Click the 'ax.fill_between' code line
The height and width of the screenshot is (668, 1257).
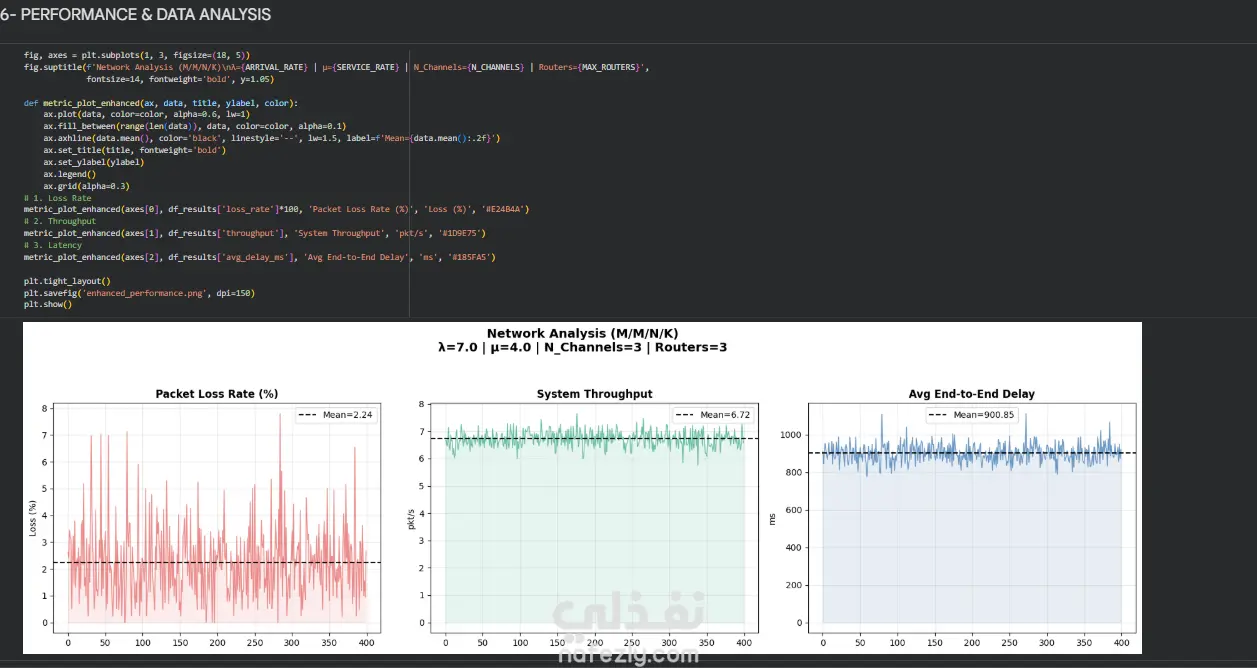pos(194,127)
